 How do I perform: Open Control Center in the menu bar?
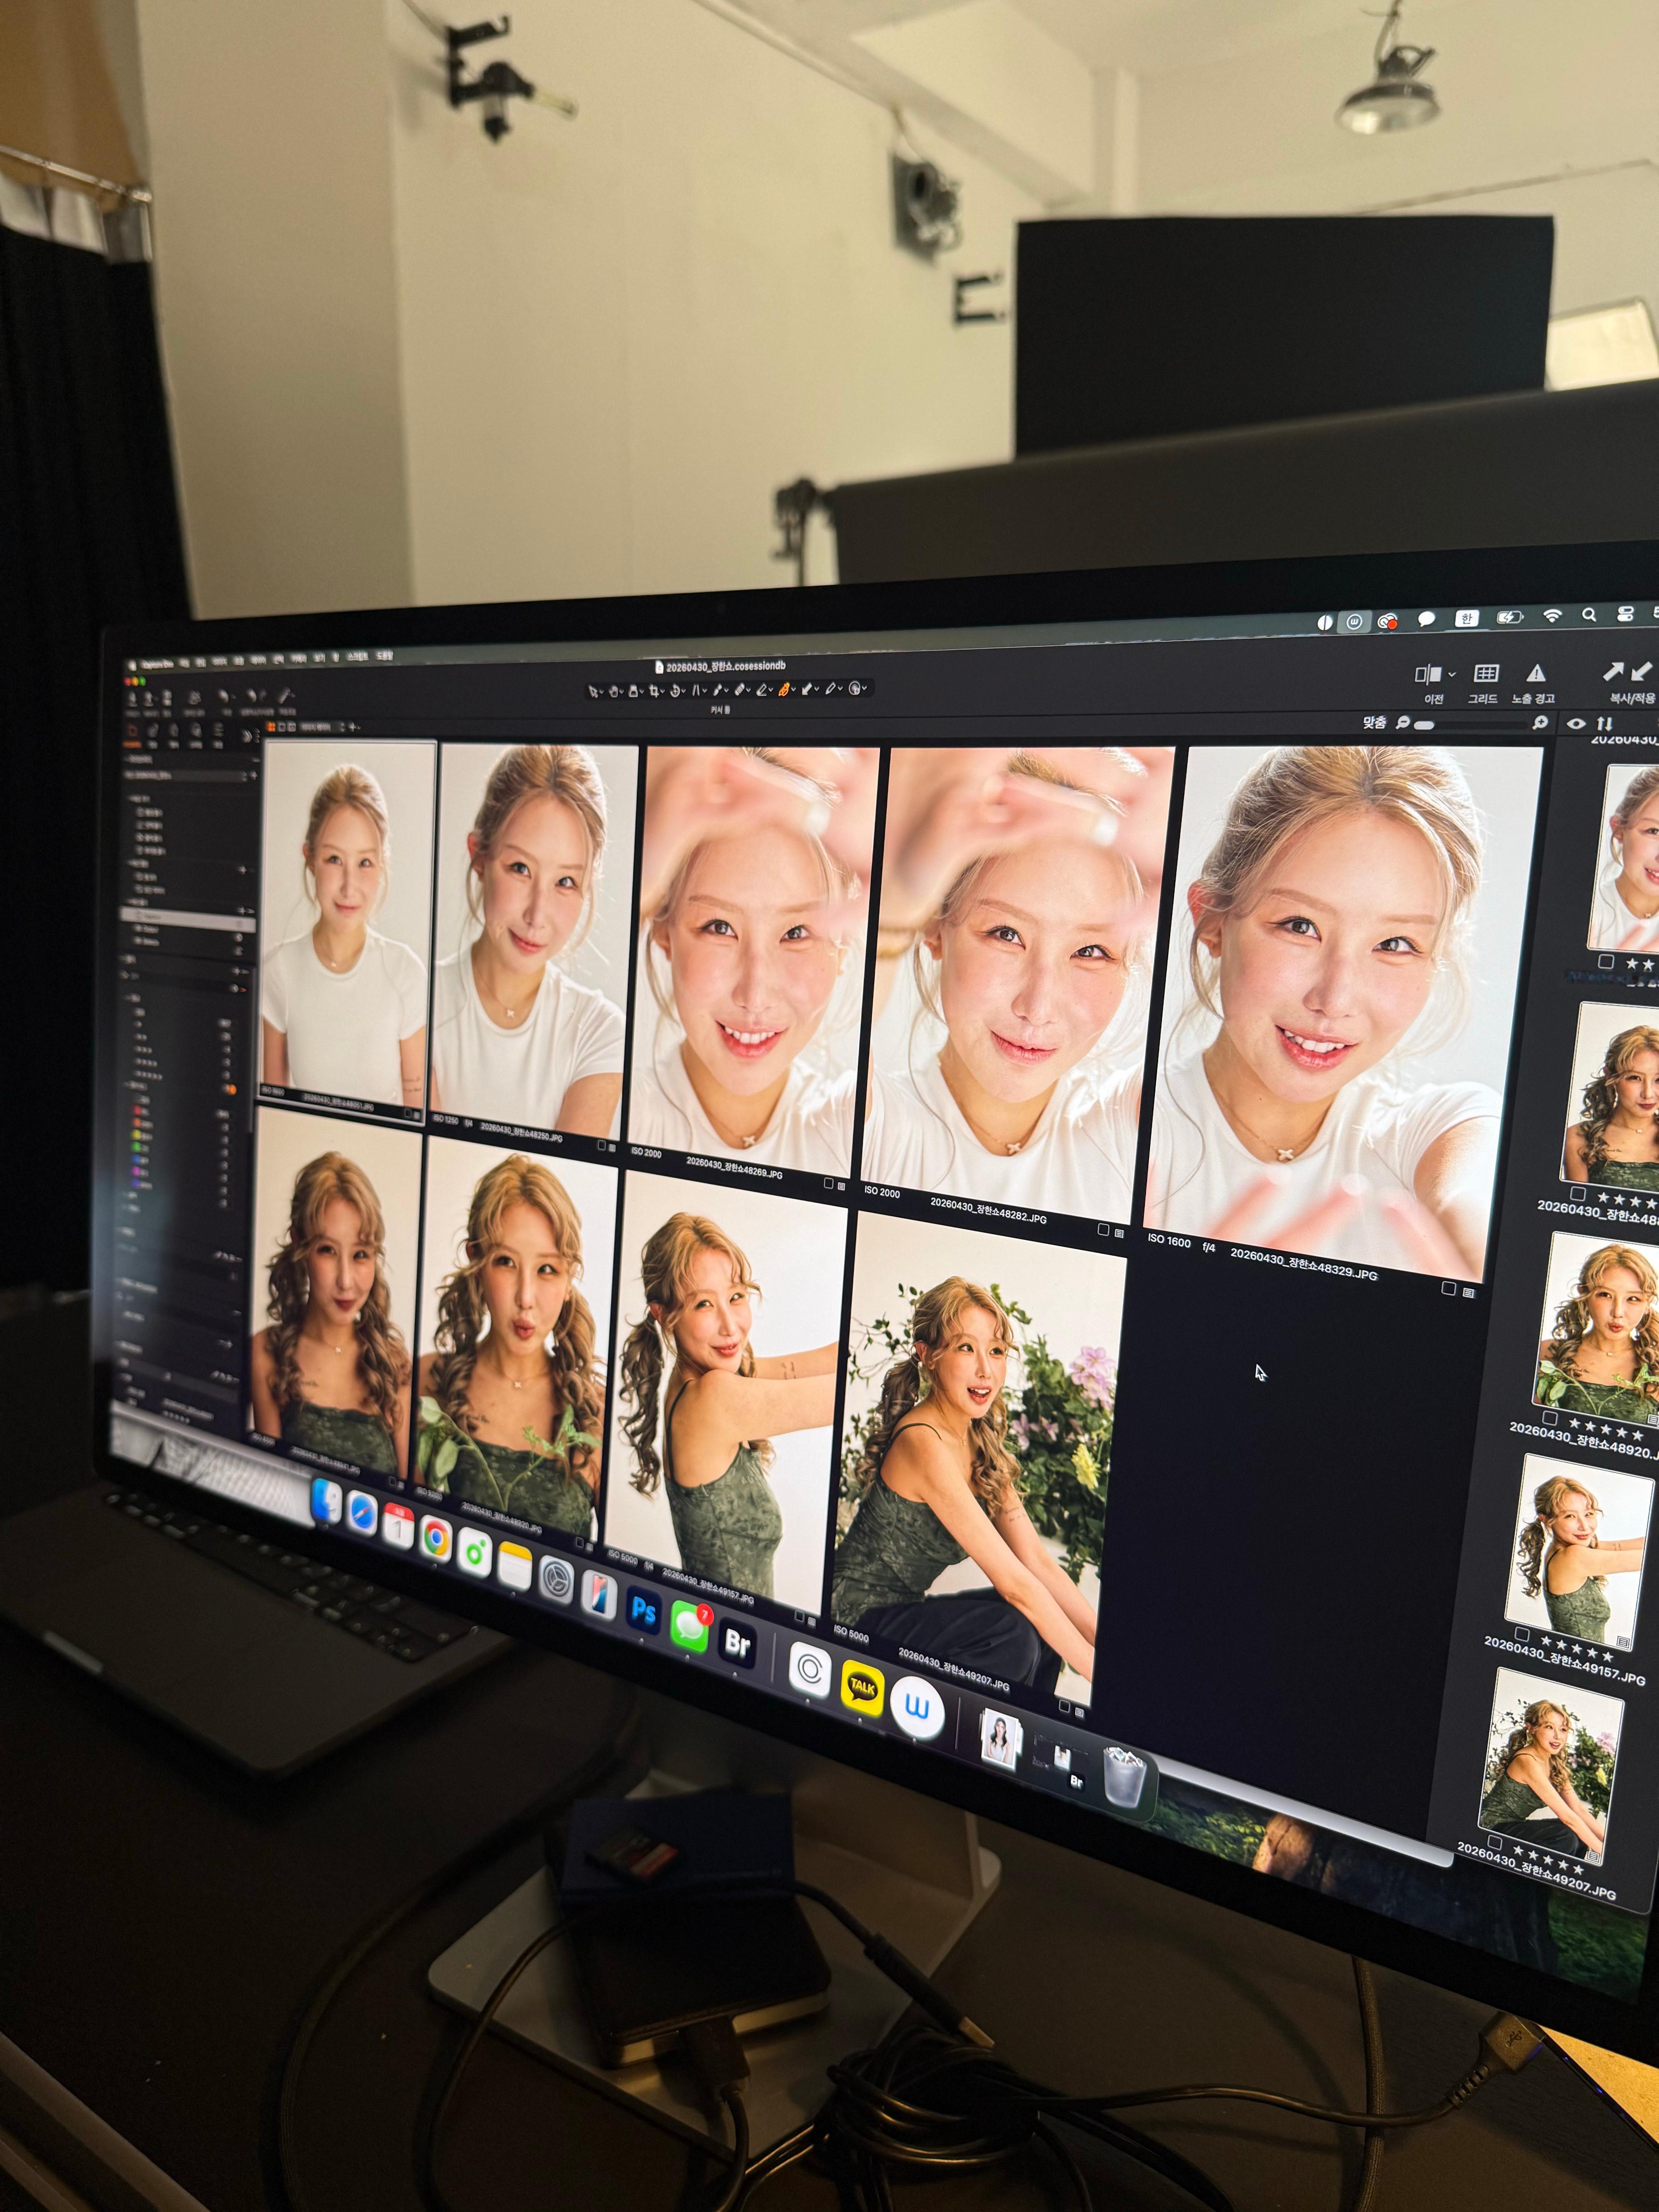[x=1626, y=615]
